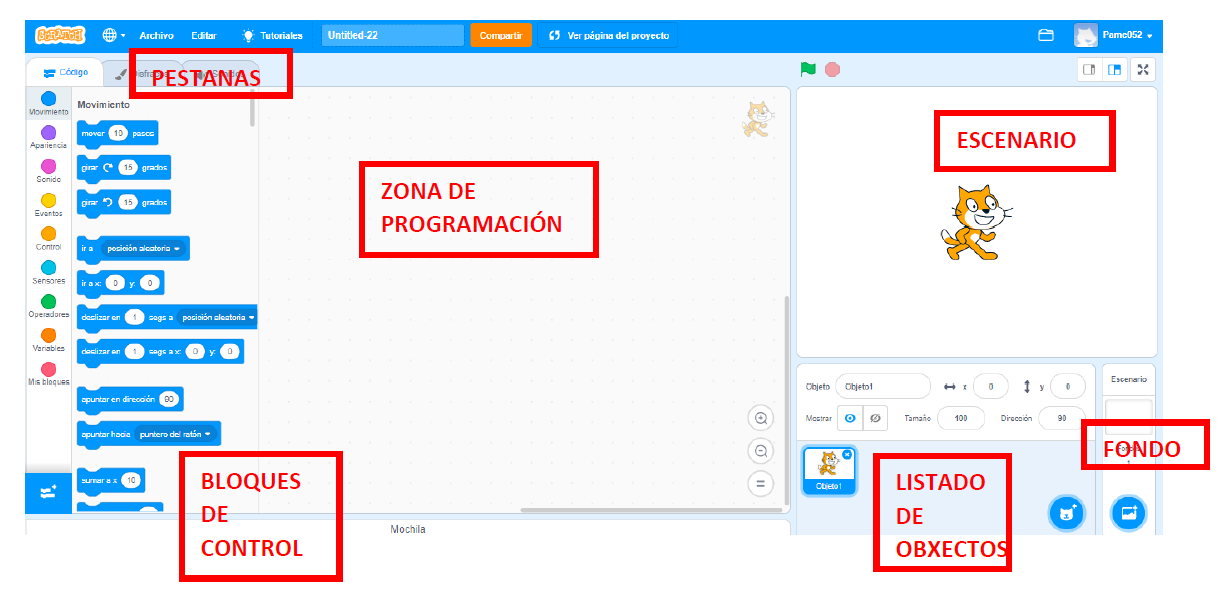
Task: Click the orange Compartir button
Action: click(500, 35)
